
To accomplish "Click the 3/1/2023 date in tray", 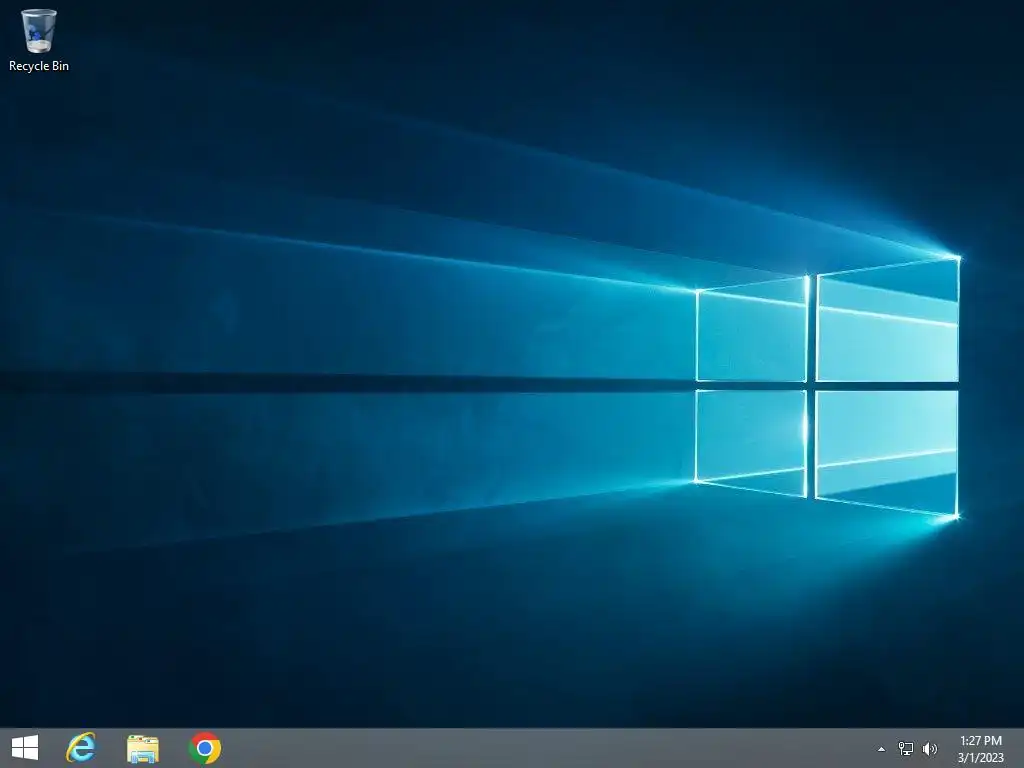I will pyautogui.click(x=980, y=758).
